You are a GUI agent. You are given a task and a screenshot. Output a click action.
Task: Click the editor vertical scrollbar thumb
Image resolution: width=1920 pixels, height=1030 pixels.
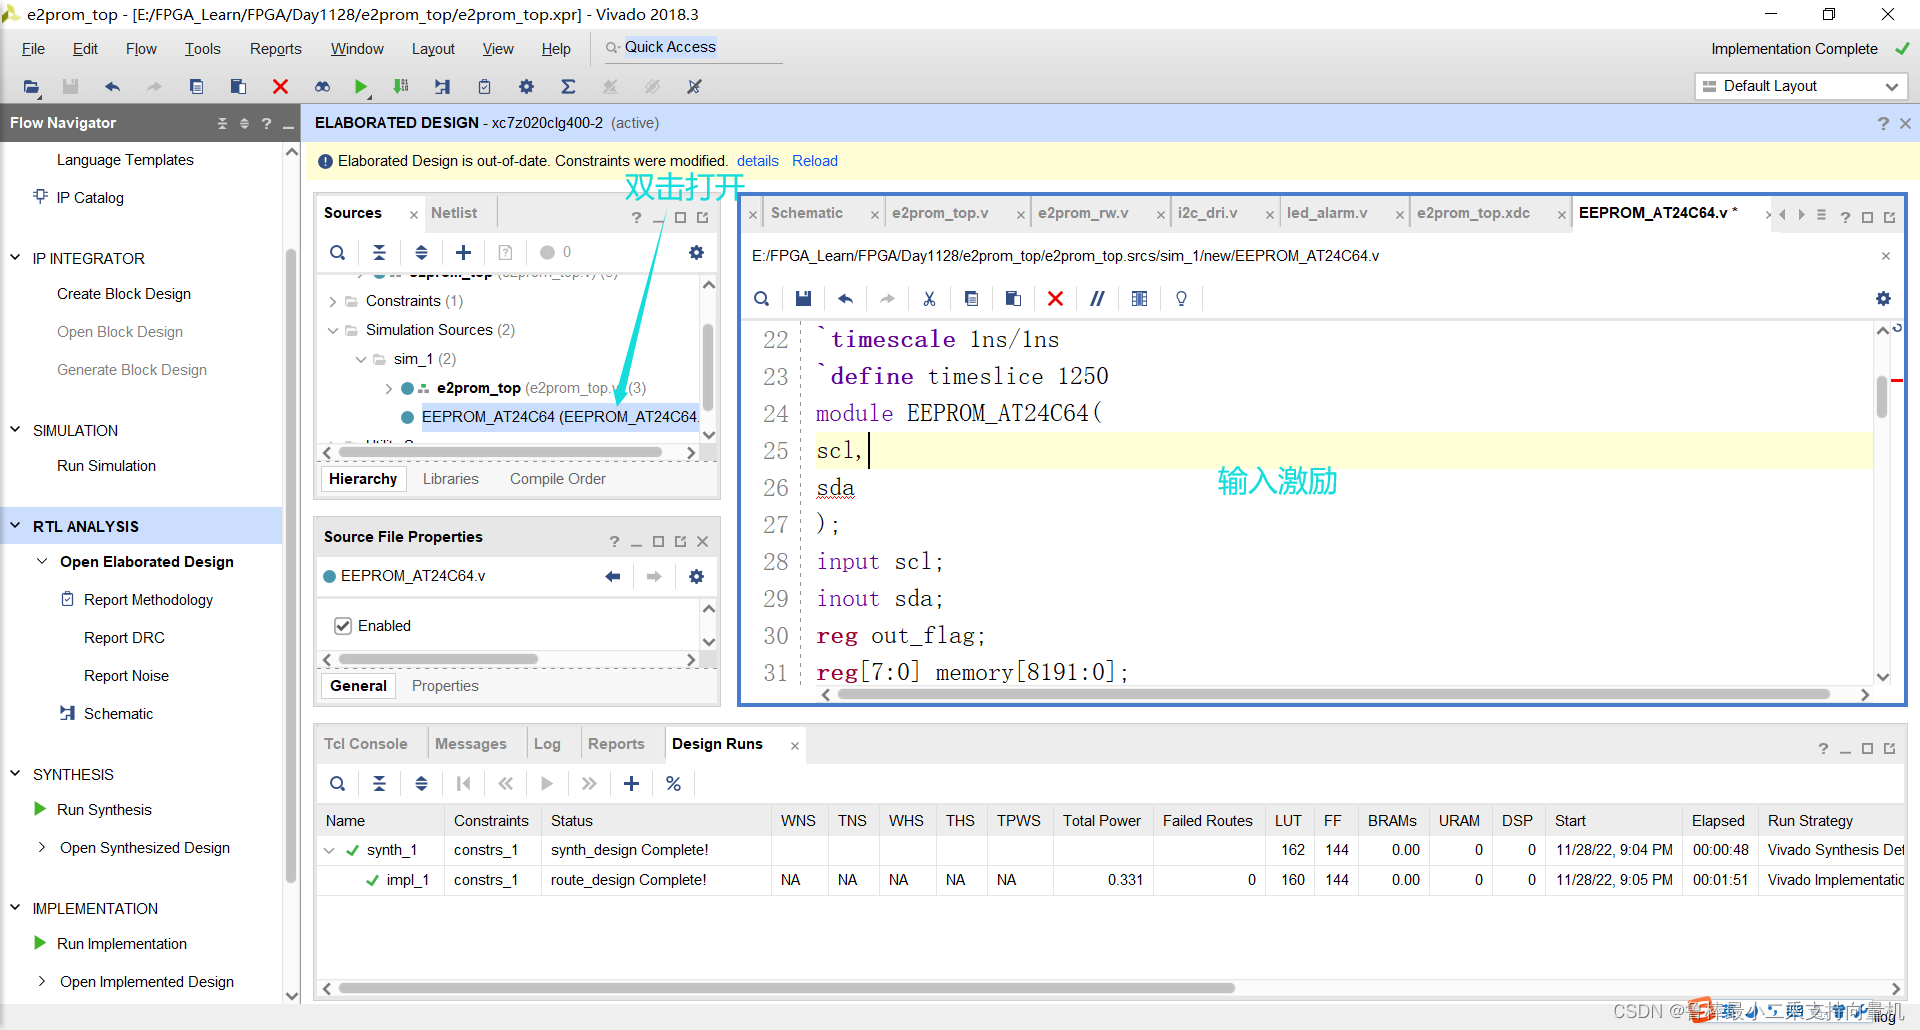[x=1882, y=397]
